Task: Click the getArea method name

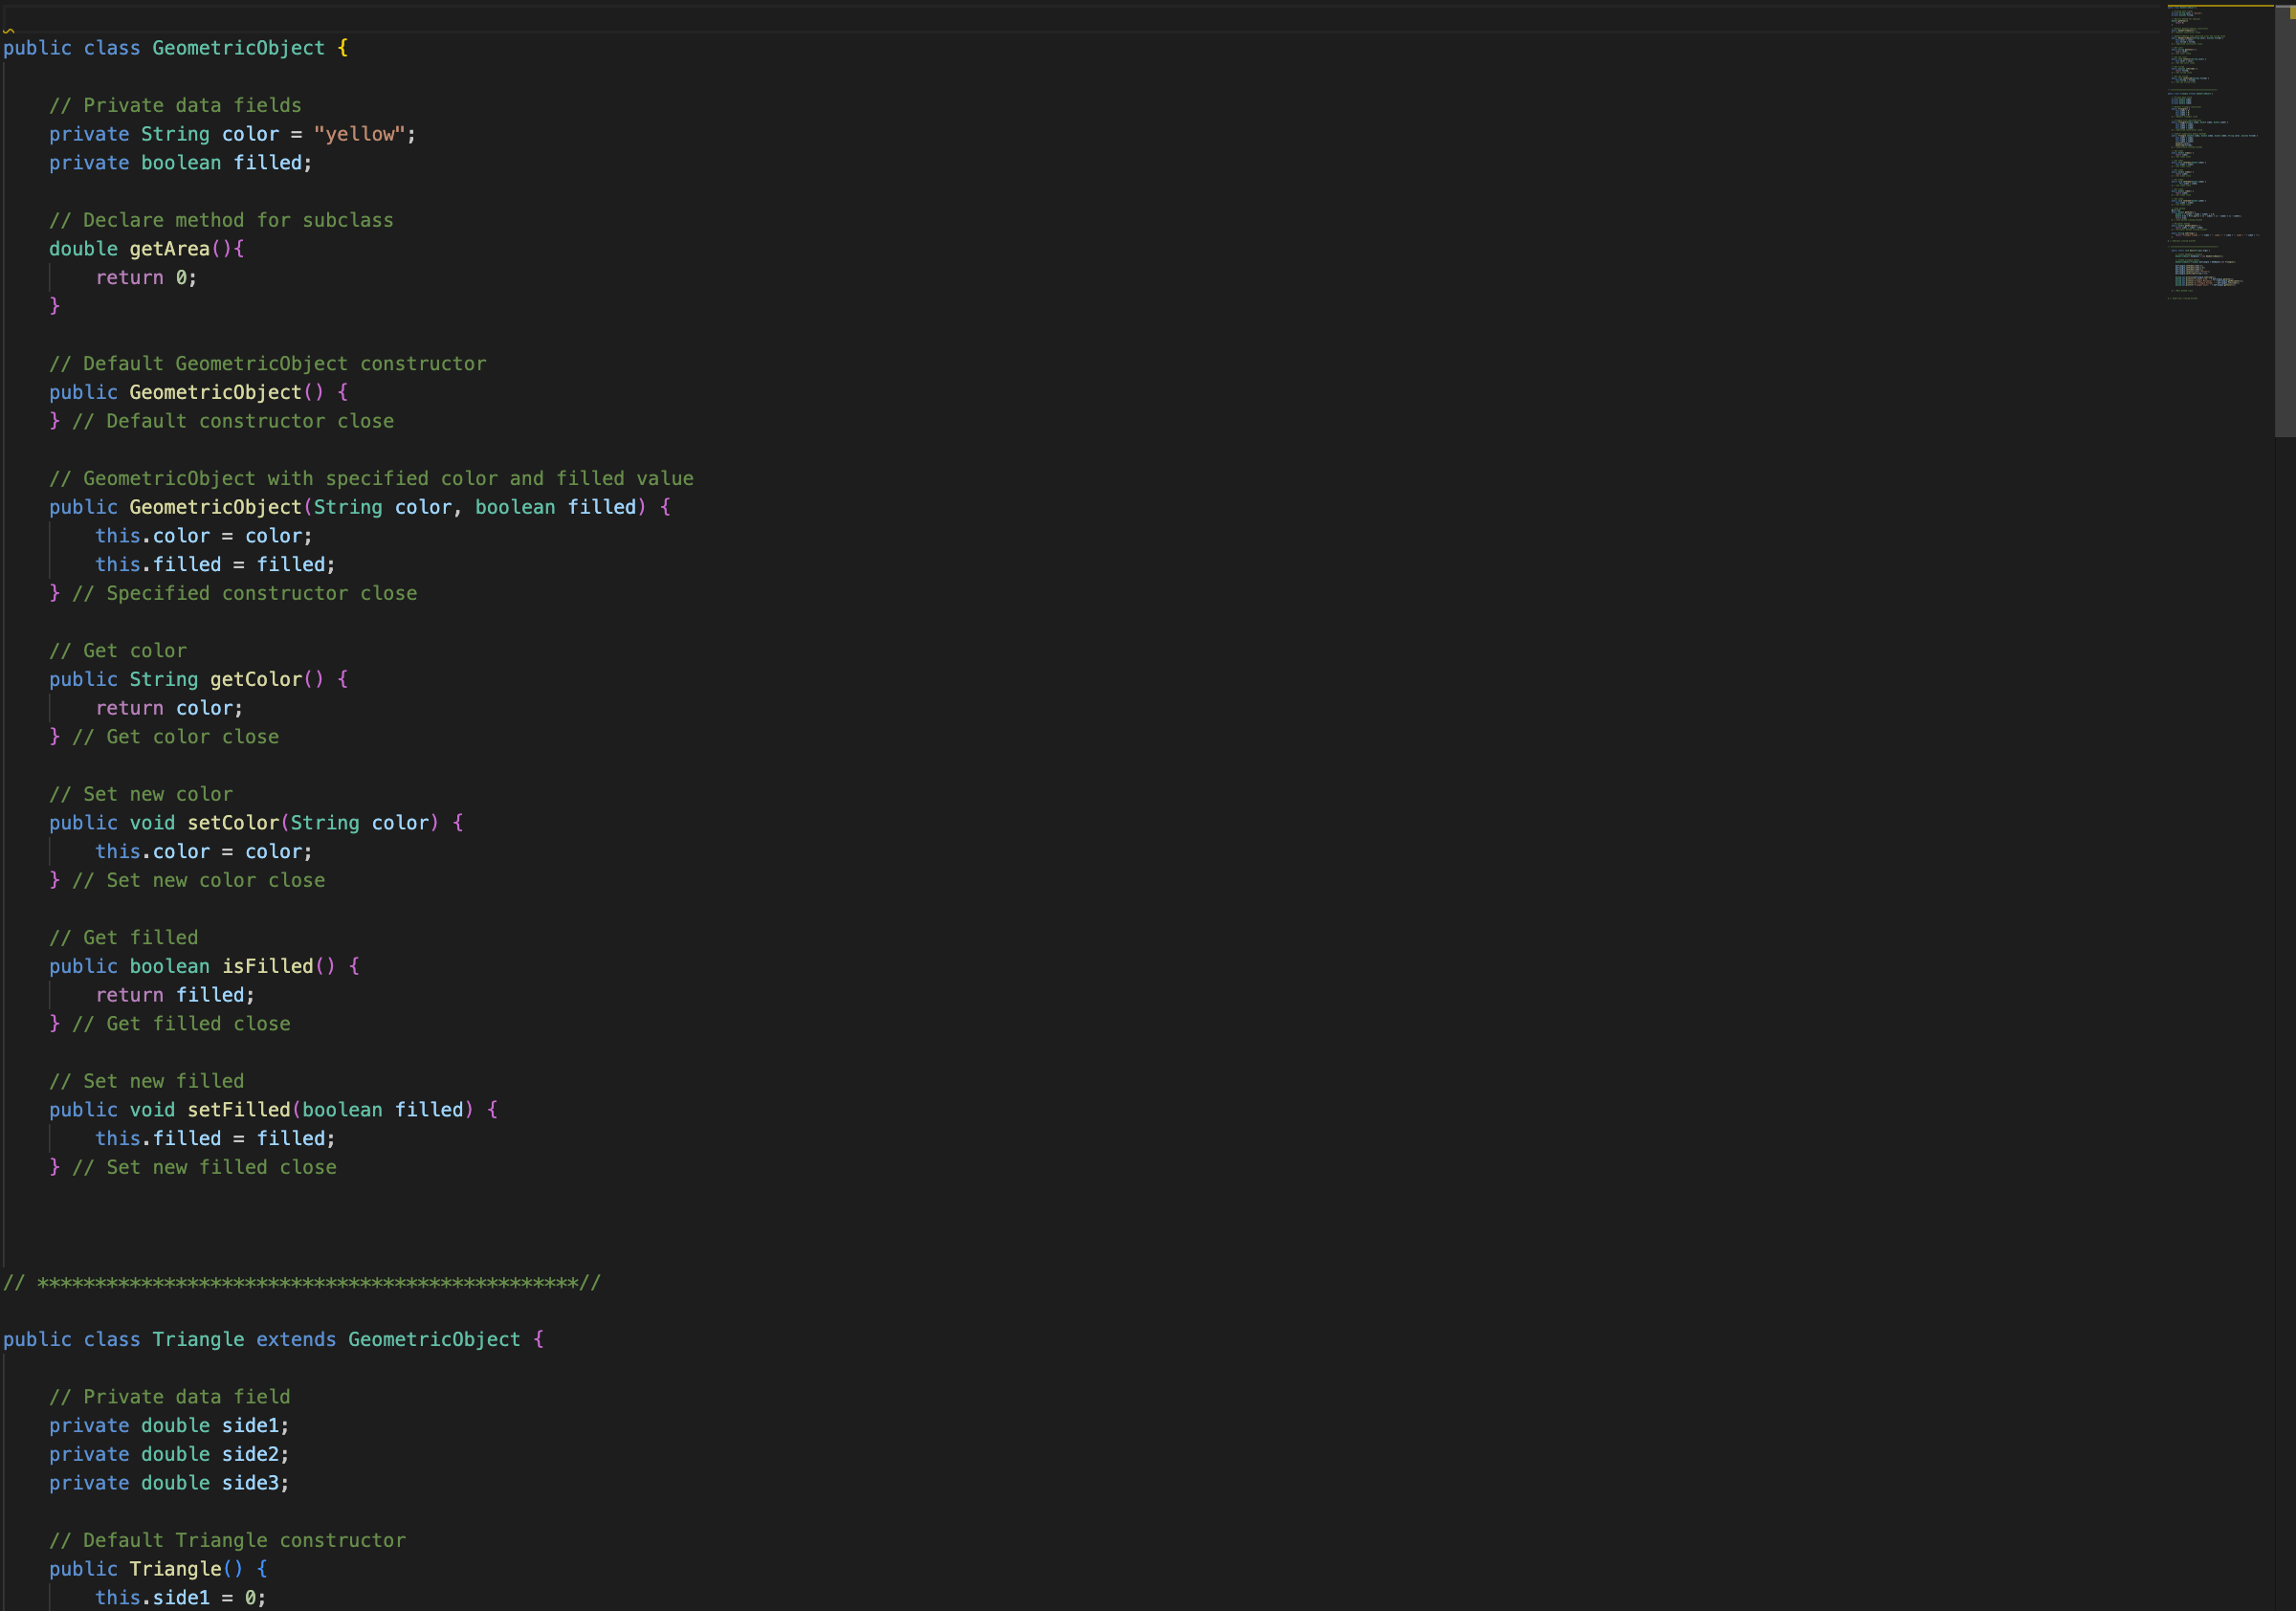Action: click(x=169, y=249)
